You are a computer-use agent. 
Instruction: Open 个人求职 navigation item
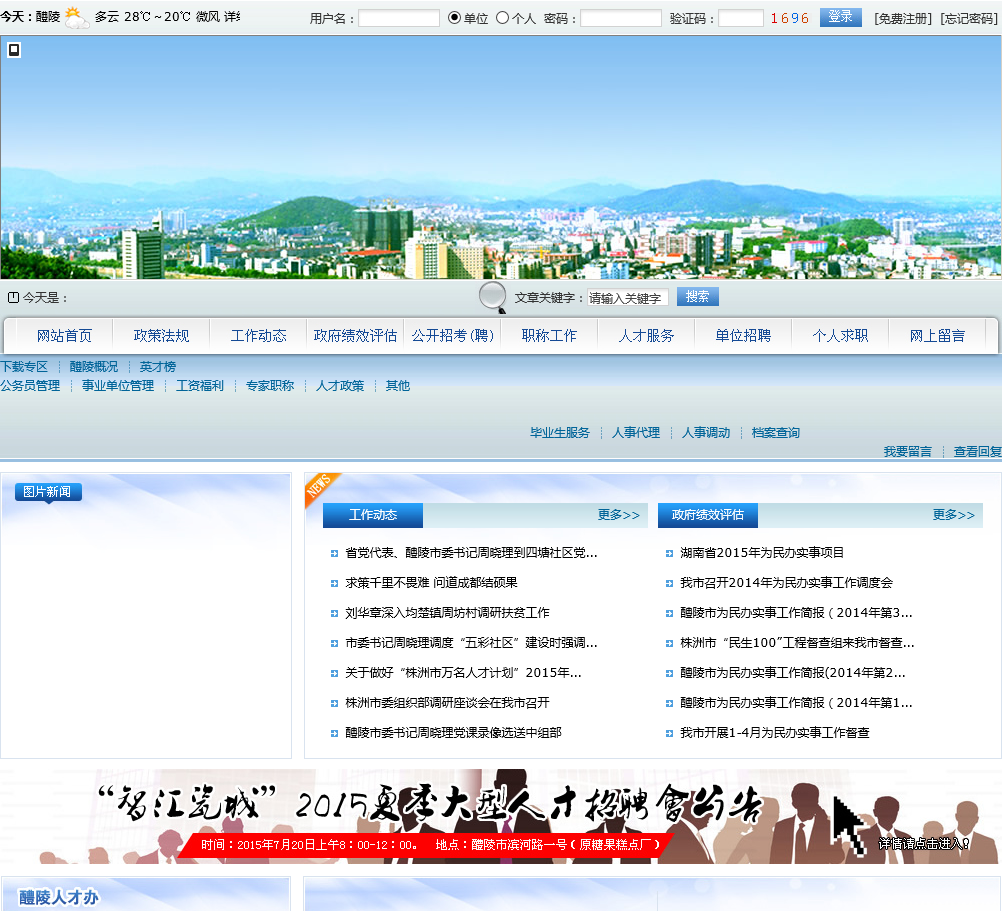pos(840,335)
